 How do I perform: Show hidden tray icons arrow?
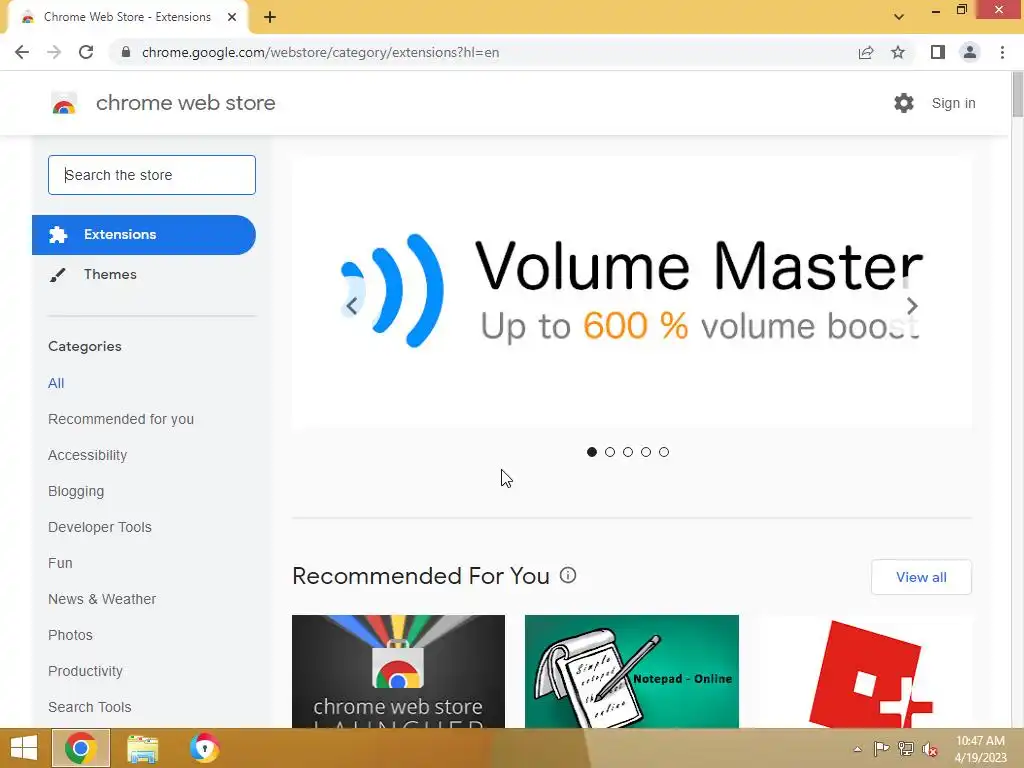[x=857, y=749]
